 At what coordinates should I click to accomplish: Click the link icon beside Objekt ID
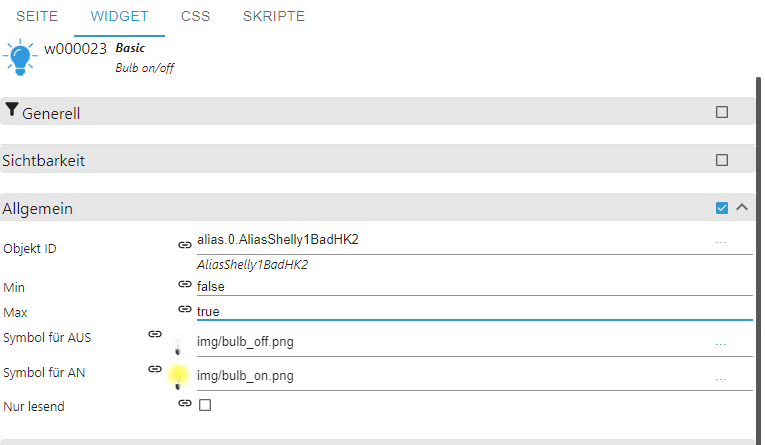[184, 244]
